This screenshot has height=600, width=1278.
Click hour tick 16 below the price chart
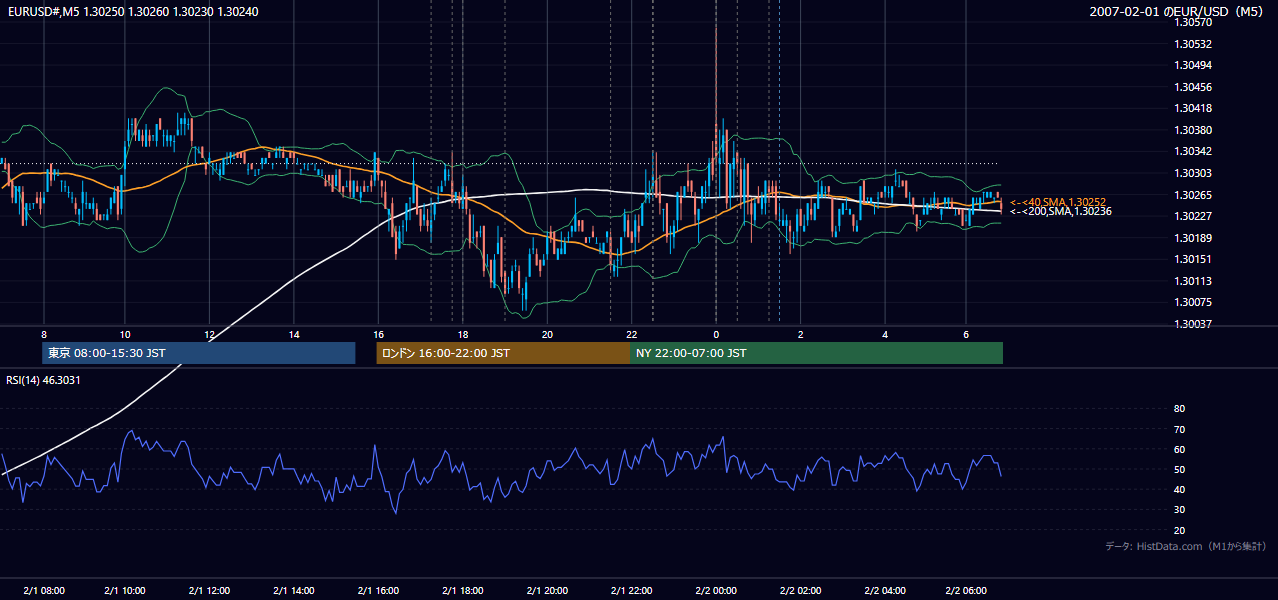coord(378,334)
